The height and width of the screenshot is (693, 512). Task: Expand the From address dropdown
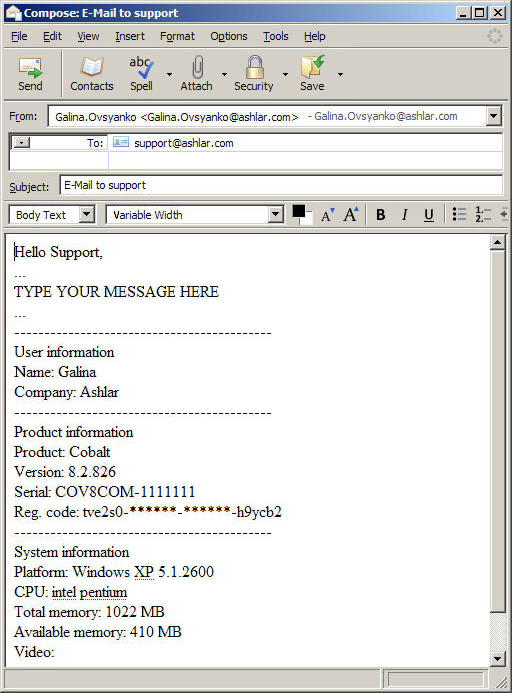[x=493, y=117]
